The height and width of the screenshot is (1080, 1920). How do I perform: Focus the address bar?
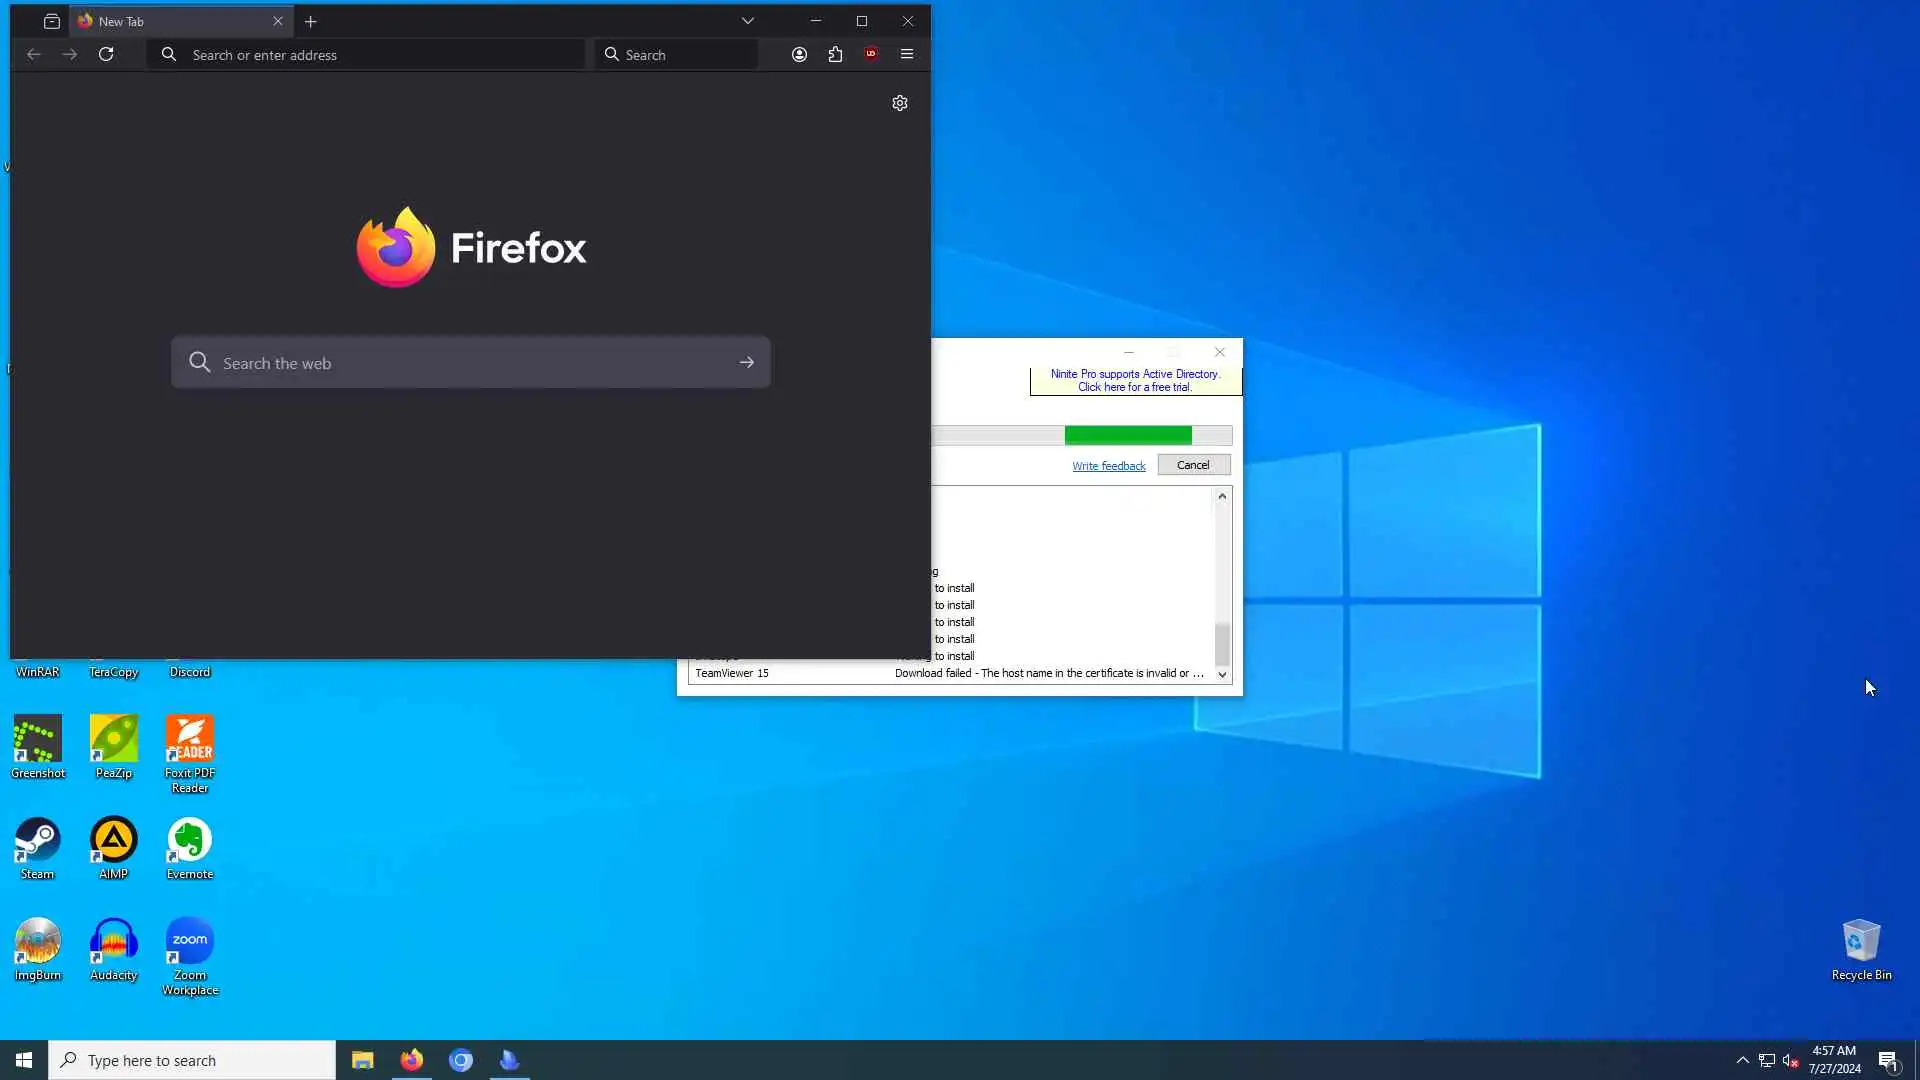pyautogui.click(x=380, y=55)
